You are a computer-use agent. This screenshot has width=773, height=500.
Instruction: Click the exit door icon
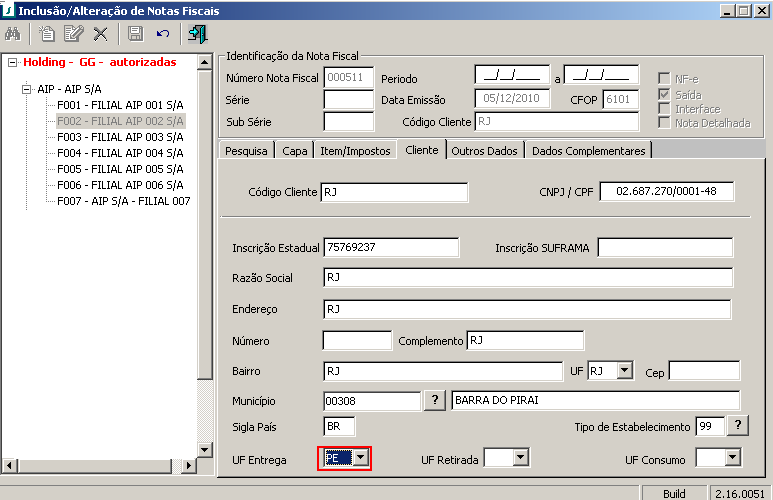197,34
